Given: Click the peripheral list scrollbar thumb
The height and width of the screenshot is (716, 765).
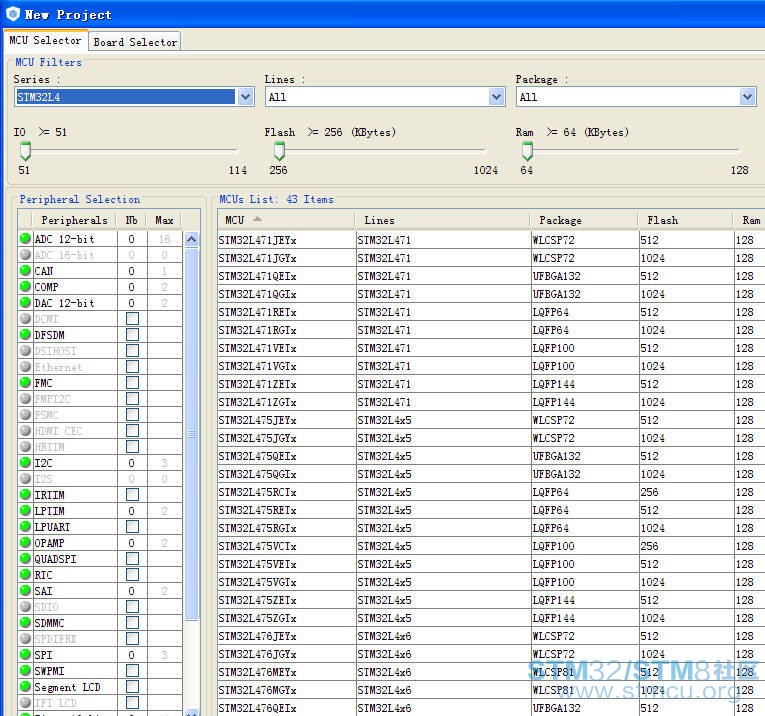Looking at the screenshot, I should (x=192, y=434).
